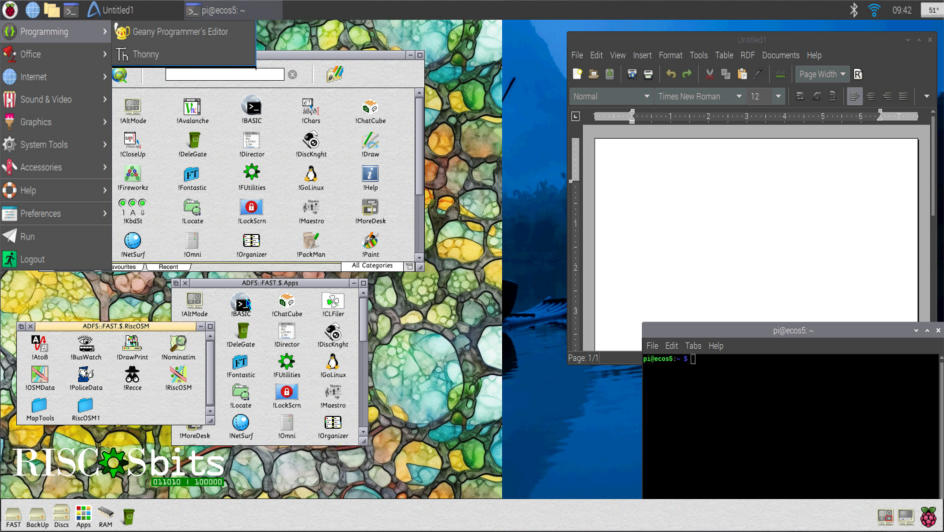Click the new document icon in AbiWord toolbar
The height and width of the screenshot is (532, 944).
[577, 74]
